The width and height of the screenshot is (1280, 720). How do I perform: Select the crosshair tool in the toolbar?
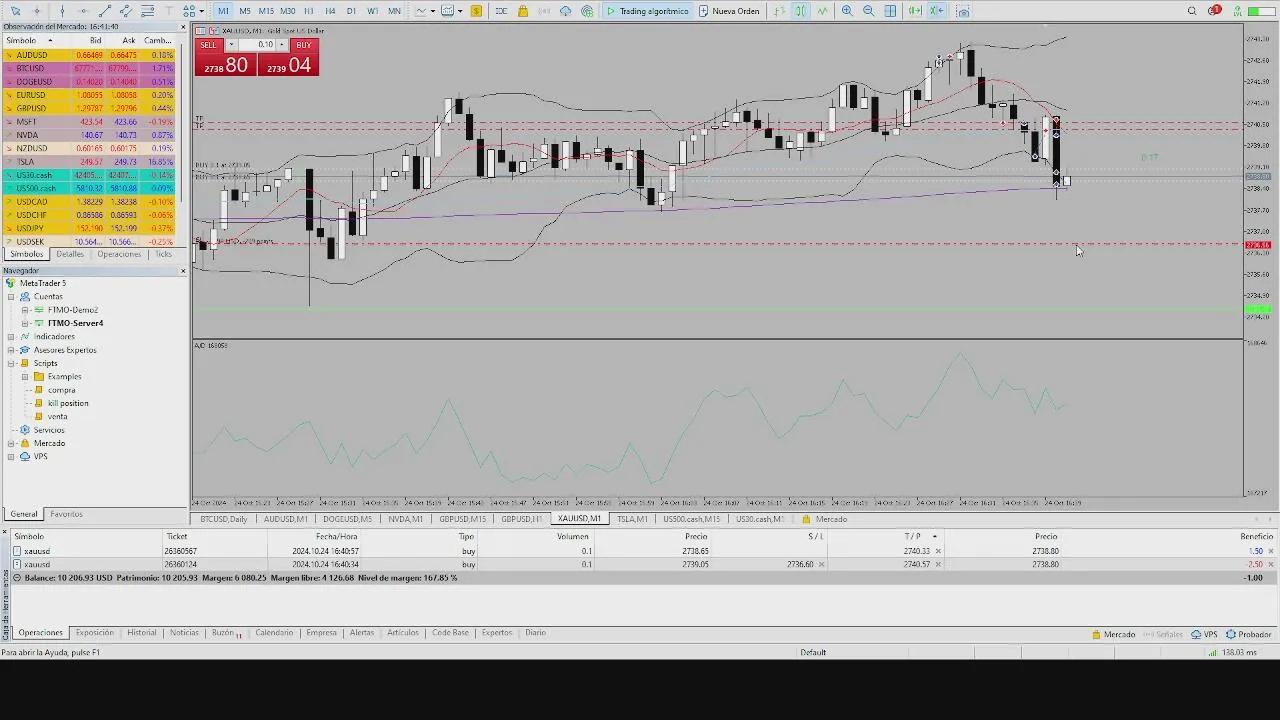pyautogui.click(x=36, y=11)
